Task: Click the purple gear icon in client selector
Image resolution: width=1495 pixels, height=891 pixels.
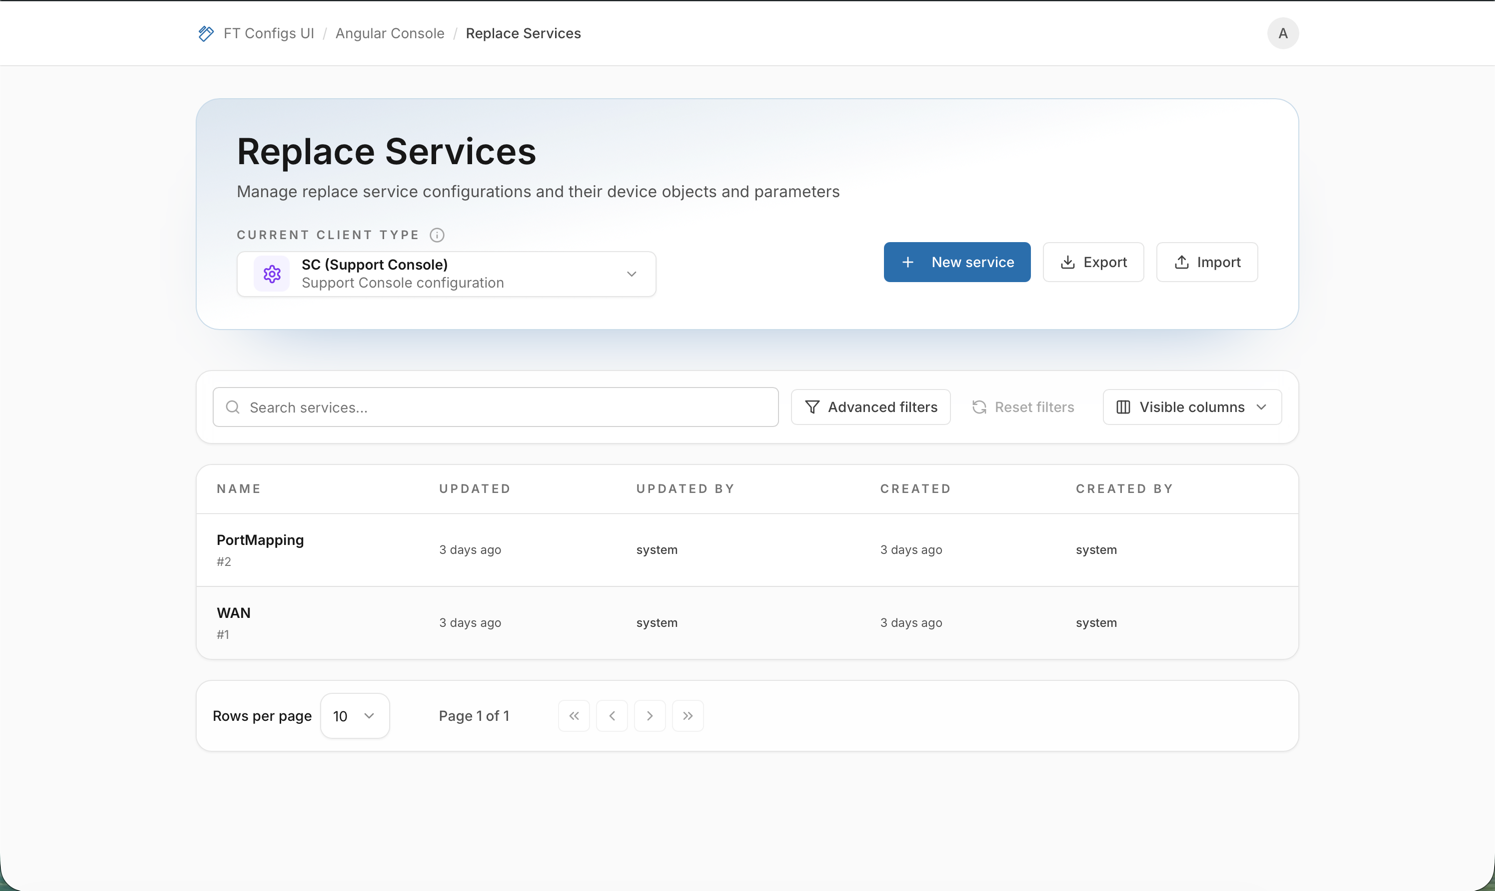Action: [272, 274]
